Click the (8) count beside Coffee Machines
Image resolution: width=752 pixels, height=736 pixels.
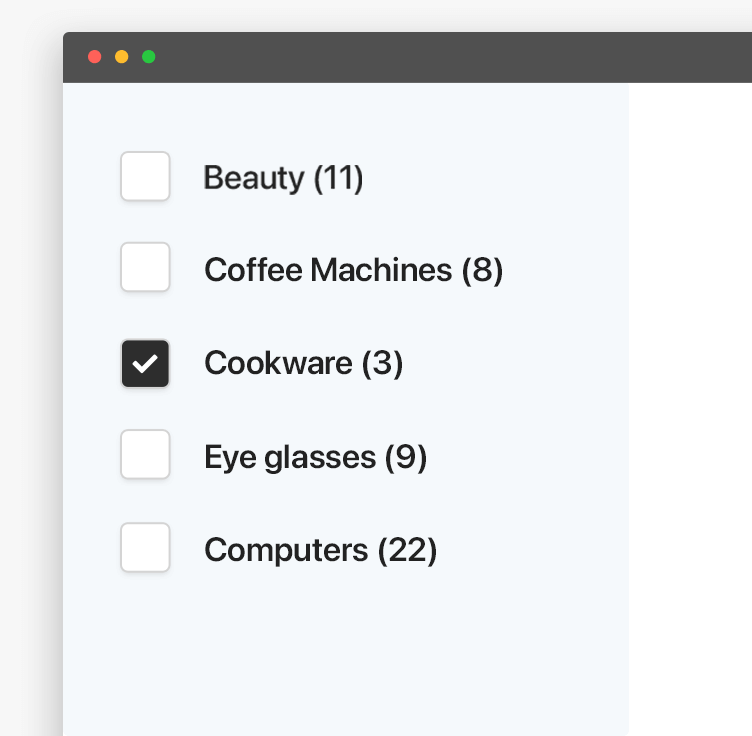tap(482, 270)
